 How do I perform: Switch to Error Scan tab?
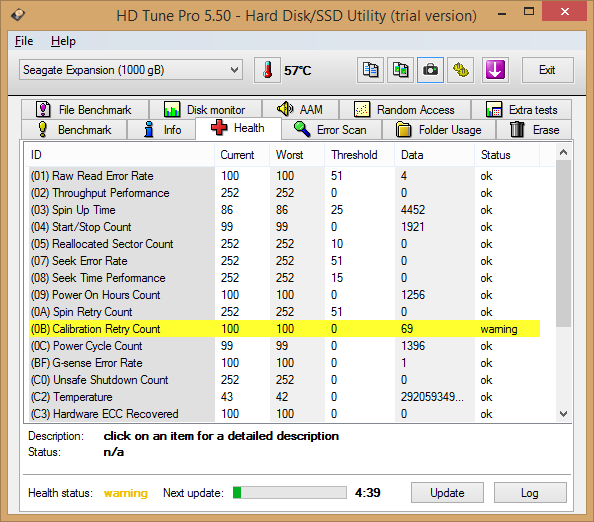[331, 130]
